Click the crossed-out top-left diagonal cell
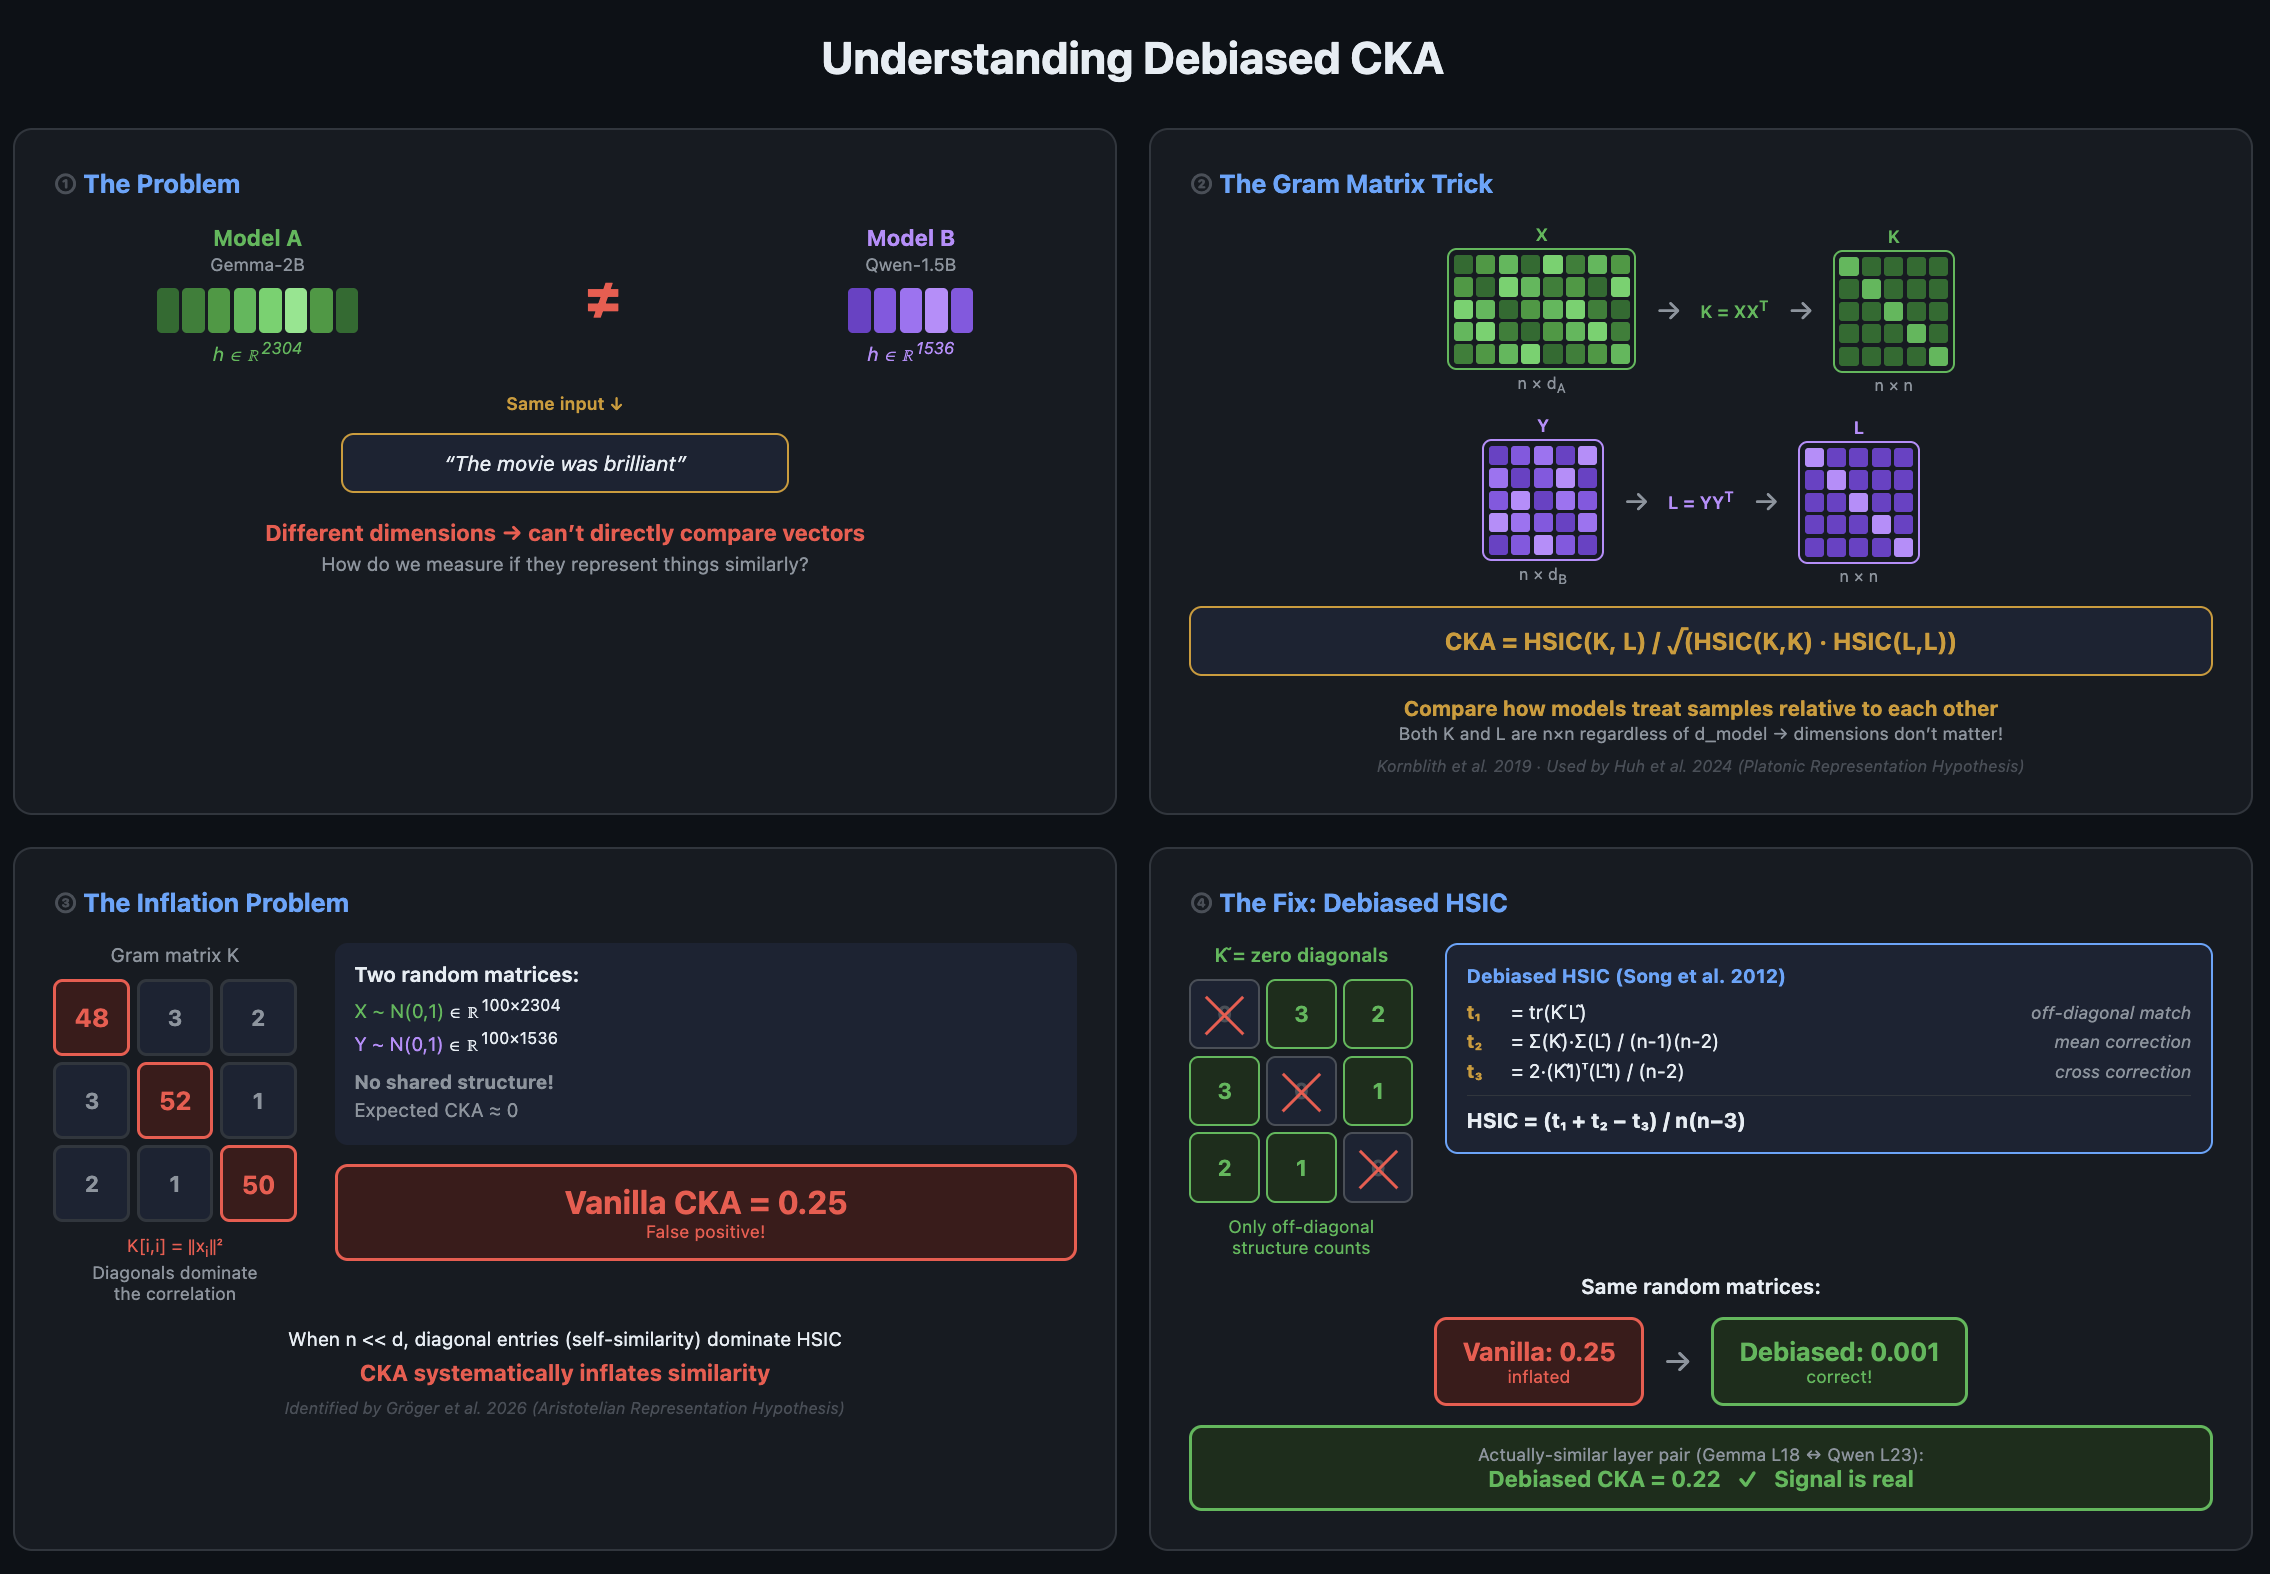Screen dimensions: 2270x1574 pyautogui.click(x=1224, y=1014)
